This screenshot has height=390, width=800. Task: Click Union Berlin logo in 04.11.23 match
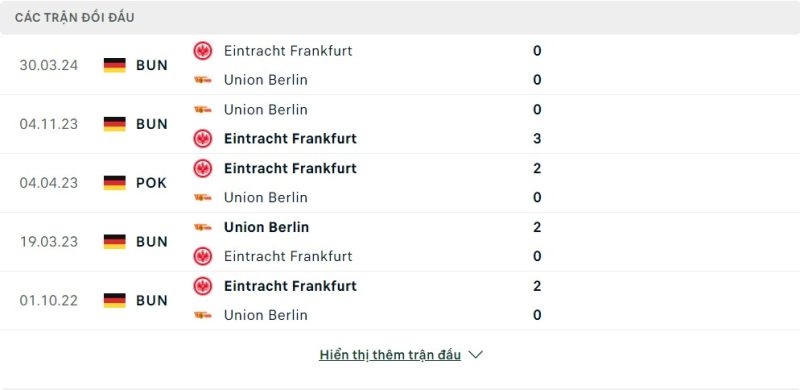pyautogui.click(x=203, y=109)
